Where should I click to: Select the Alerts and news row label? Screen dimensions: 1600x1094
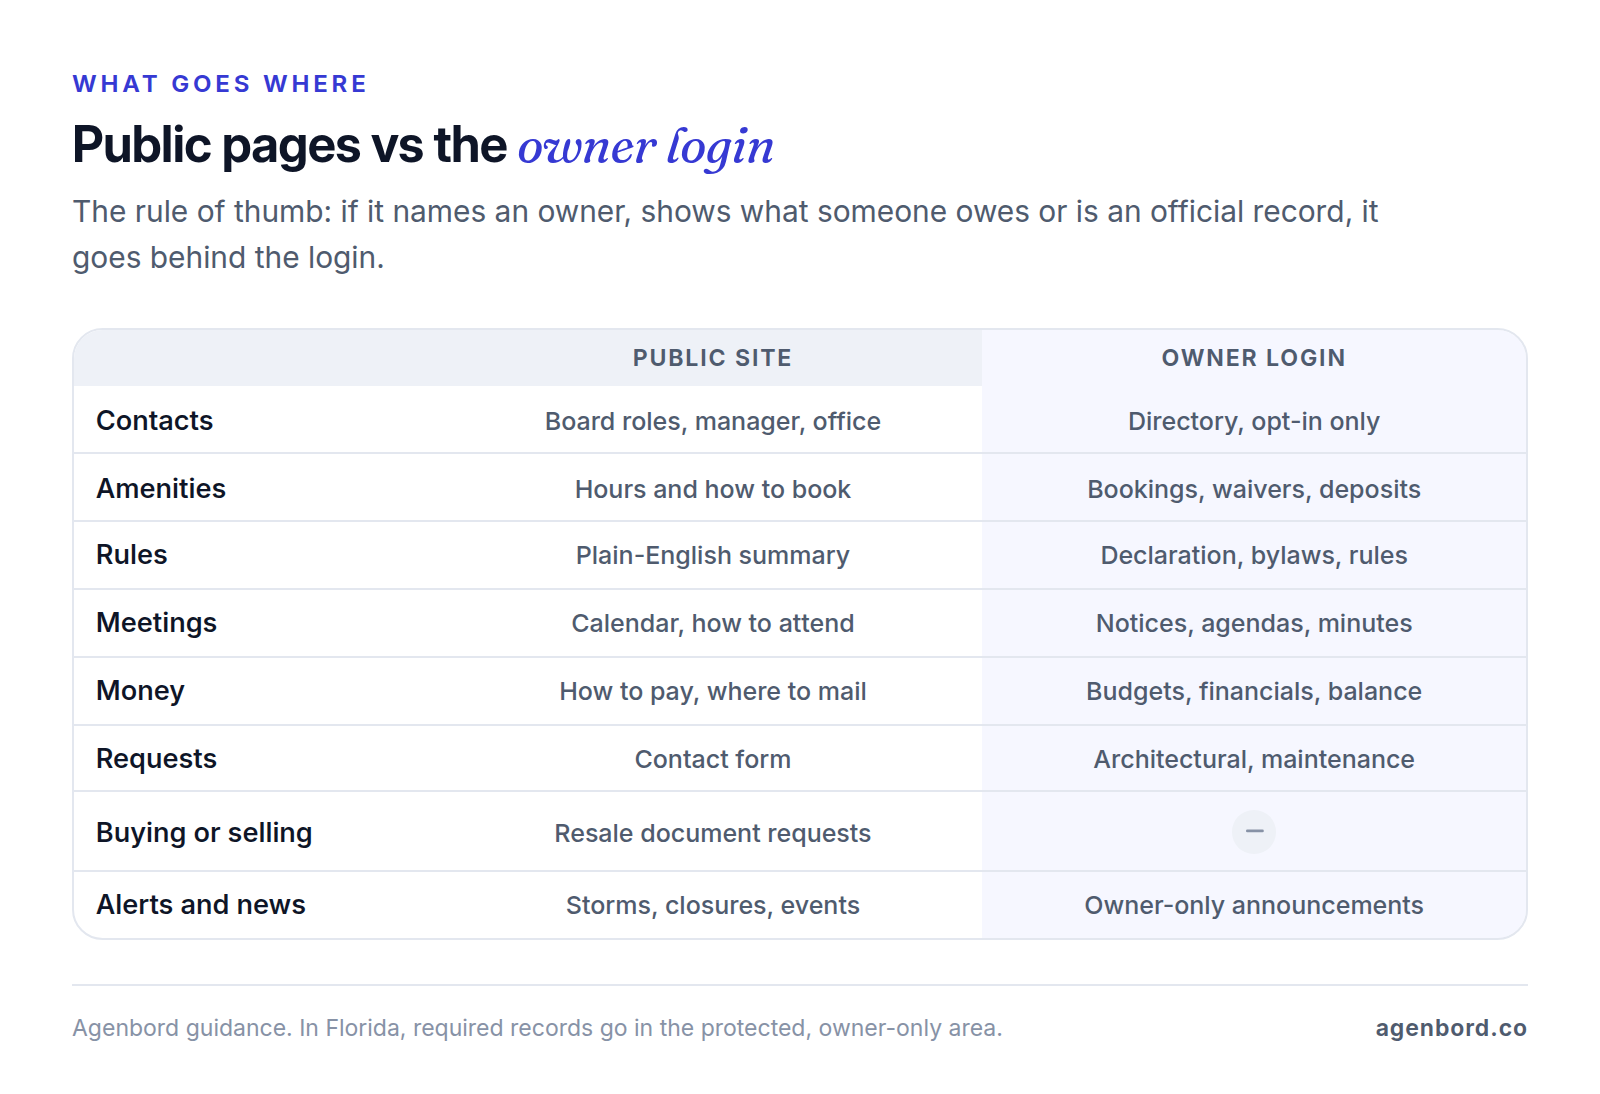pyautogui.click(x=200, y=905)
